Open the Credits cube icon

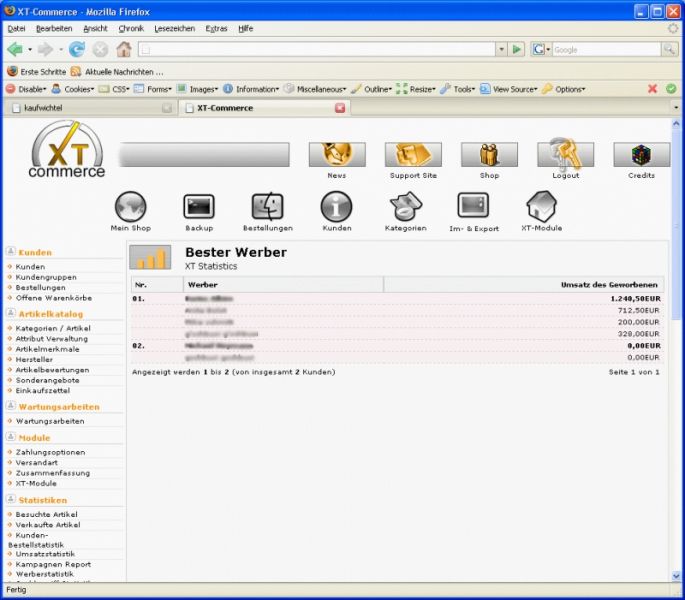point(641,154)
